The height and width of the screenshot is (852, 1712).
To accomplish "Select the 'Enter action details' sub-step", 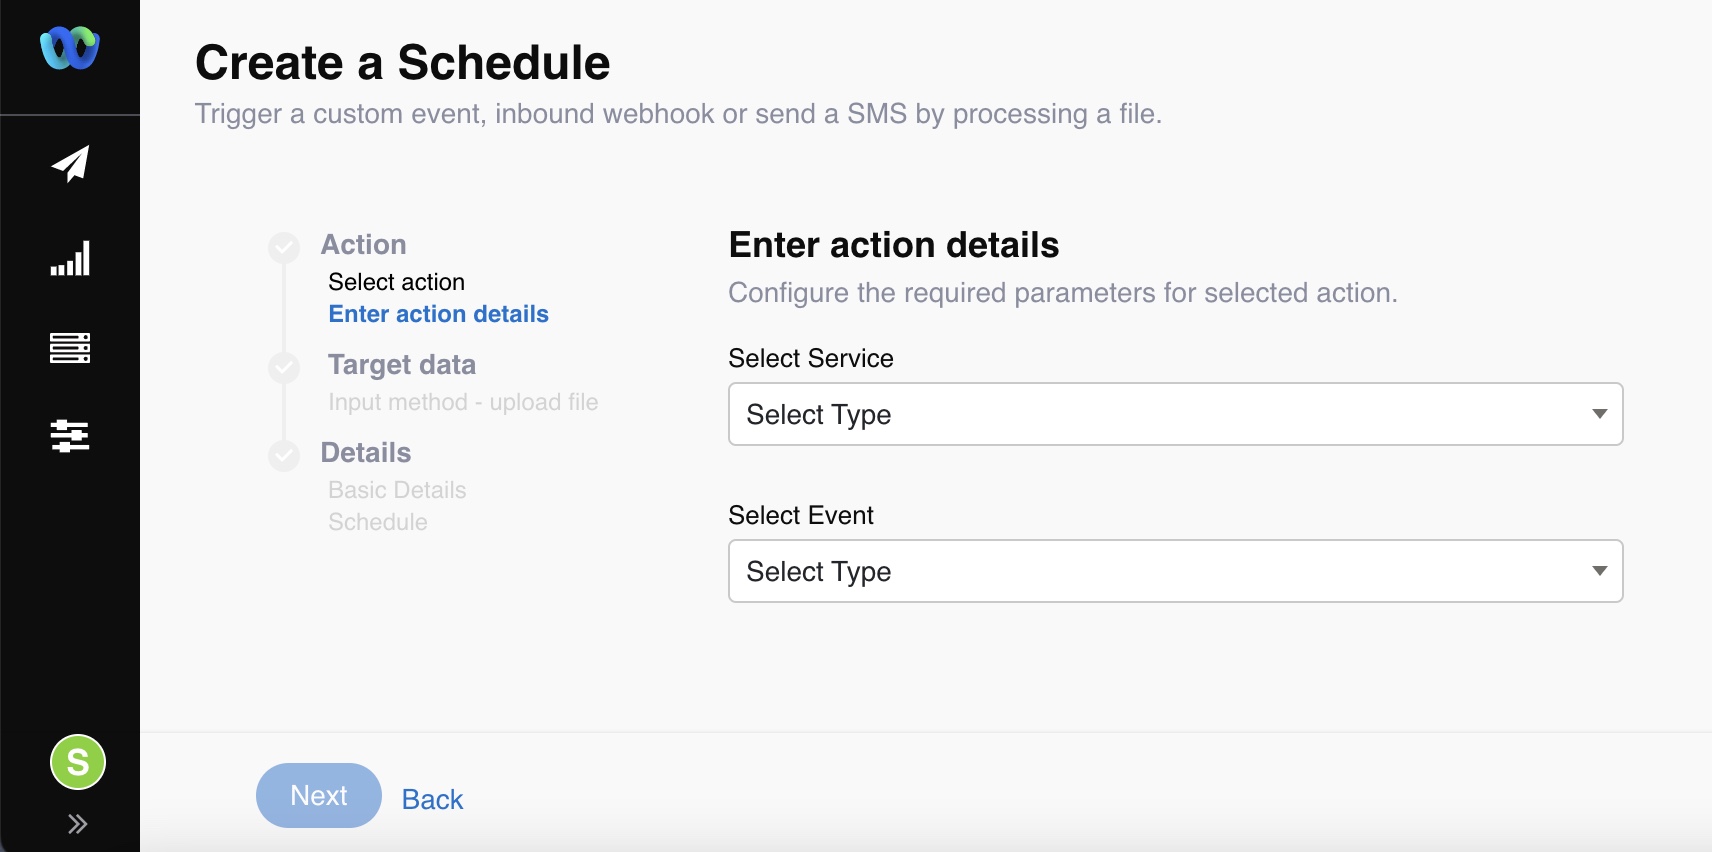I will [x=438, y=314].
